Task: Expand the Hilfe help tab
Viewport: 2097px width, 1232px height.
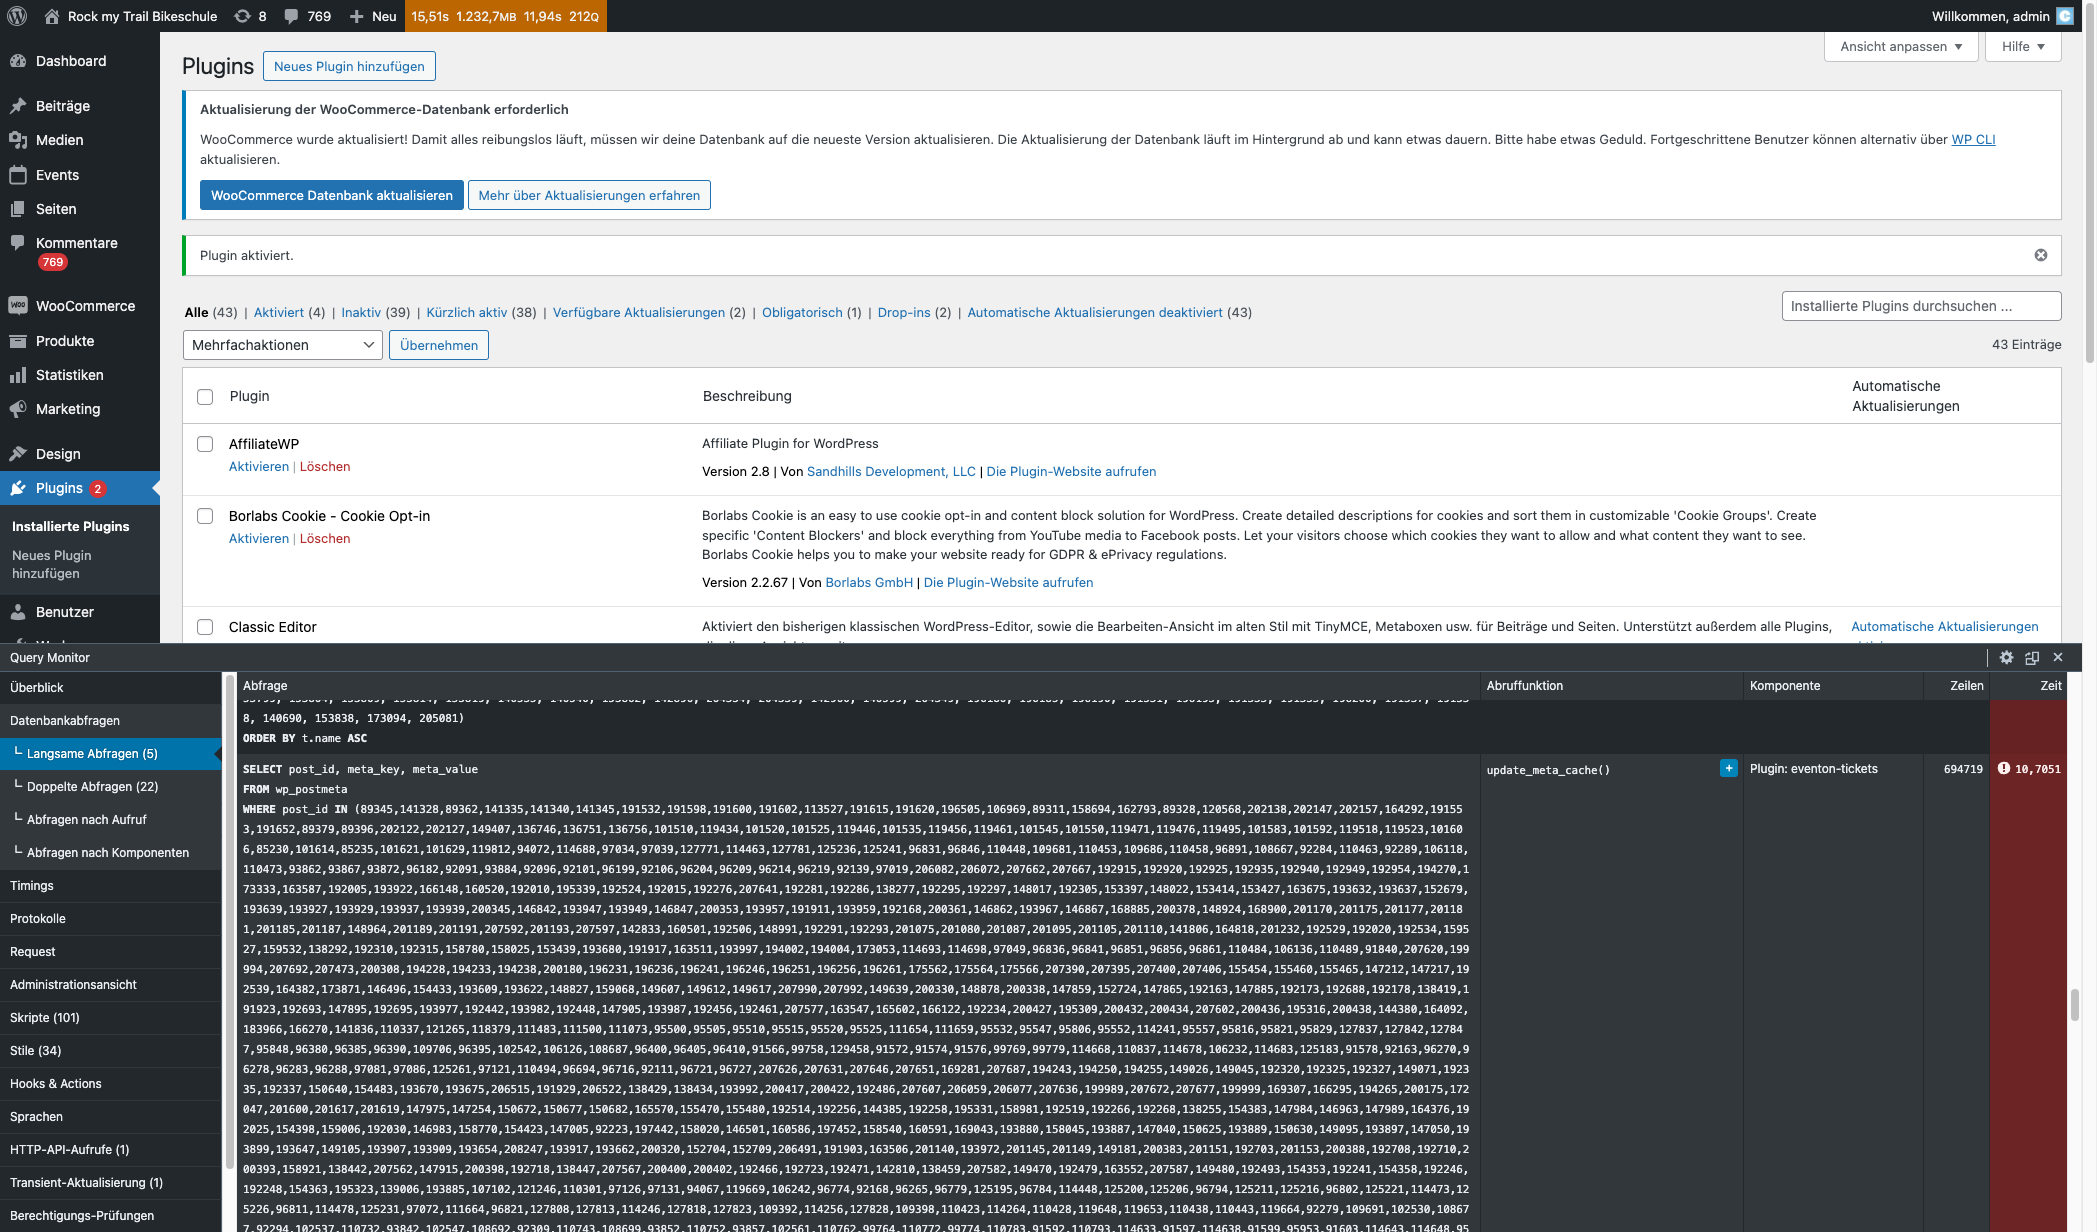Action: tap(2023, 47)
